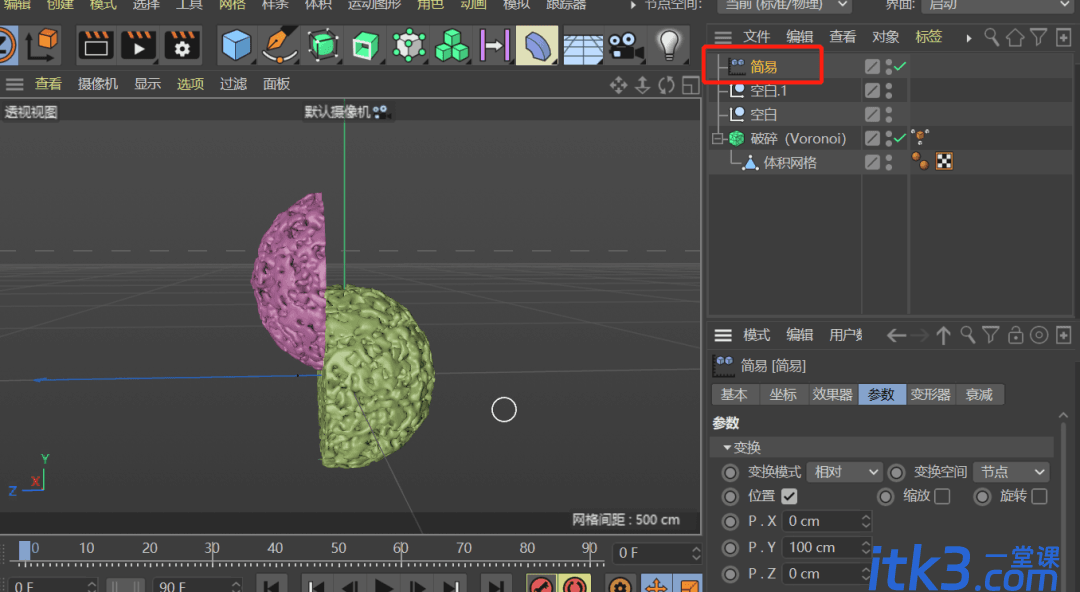Click animation circle next to P . X
This screenshot has height=592, width=1080.
[x=730, y=522]
